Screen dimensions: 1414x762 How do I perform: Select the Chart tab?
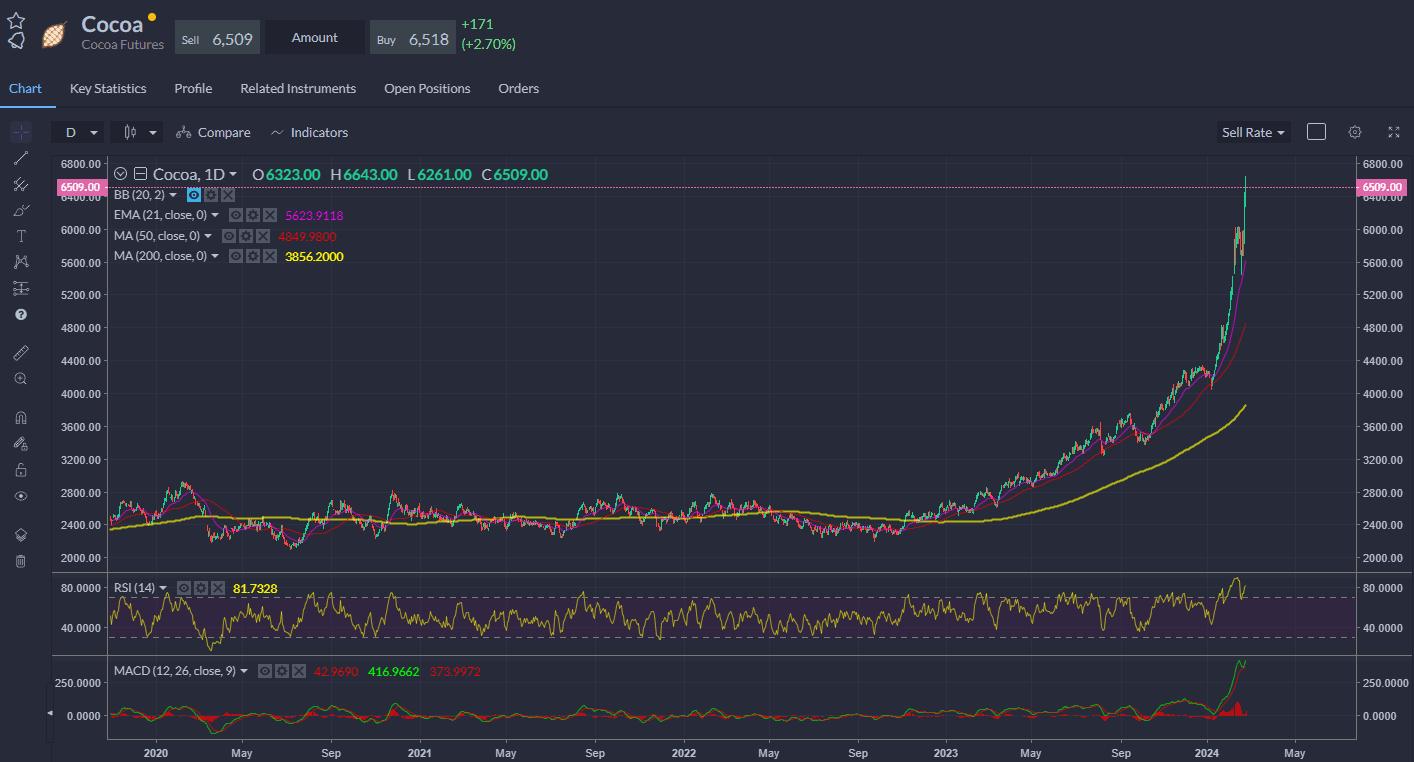coord(25,88)
